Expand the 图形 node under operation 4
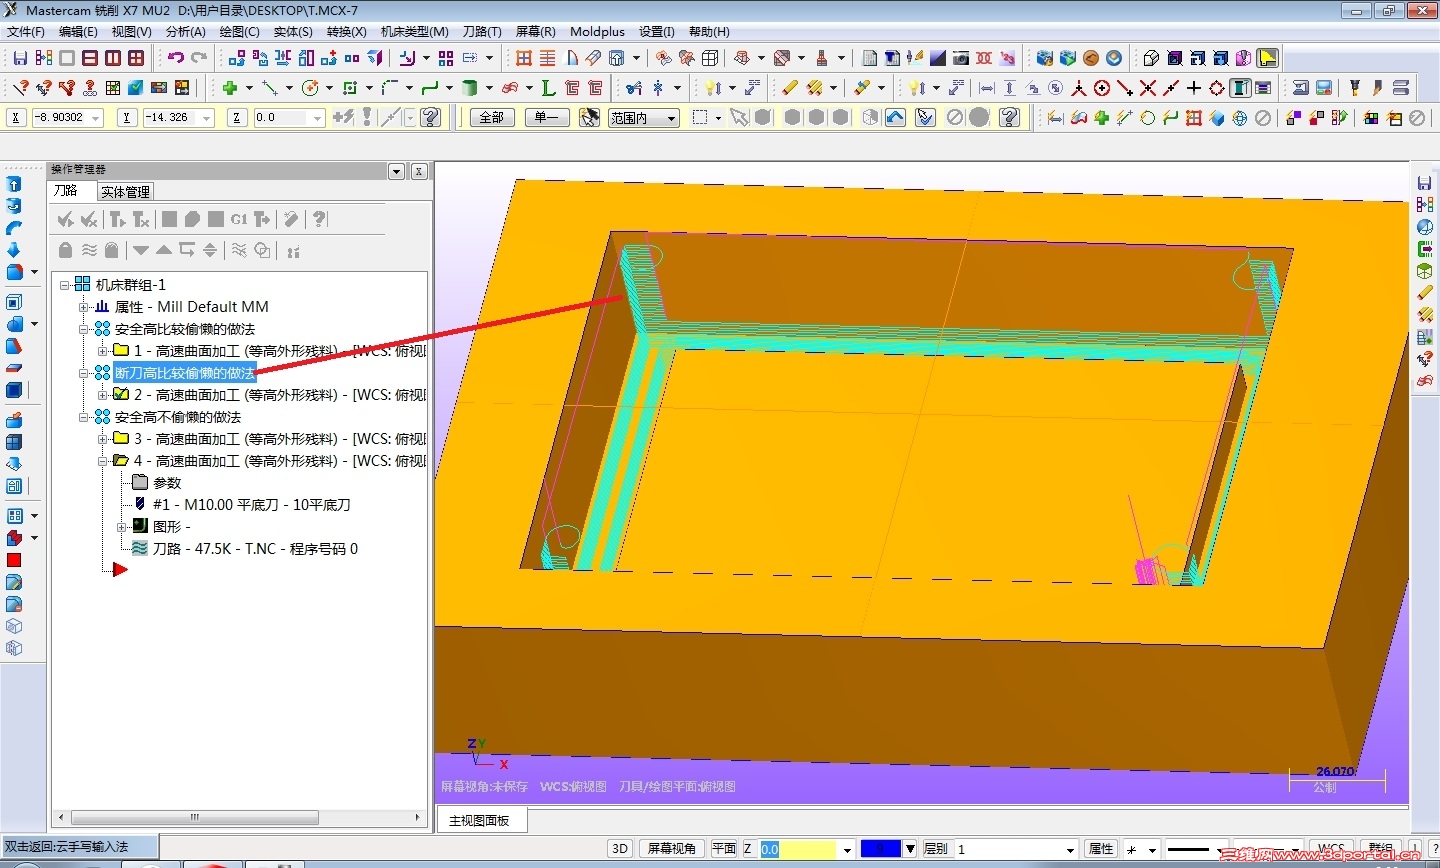 (x=122, y=526)
